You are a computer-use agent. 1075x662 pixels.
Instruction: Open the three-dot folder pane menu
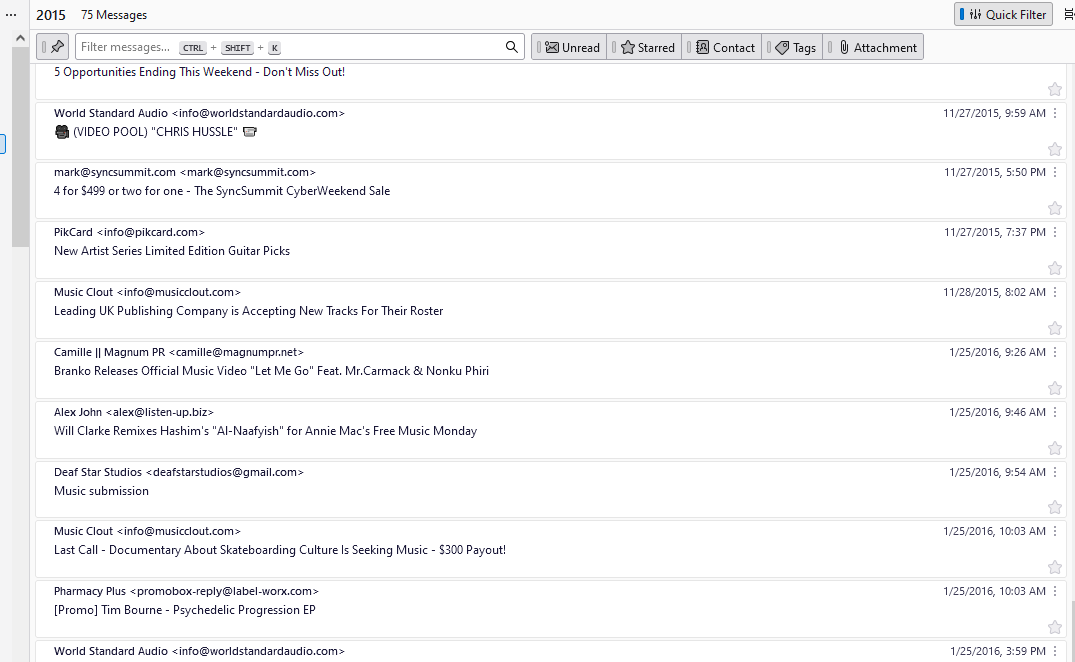(11, 14)
